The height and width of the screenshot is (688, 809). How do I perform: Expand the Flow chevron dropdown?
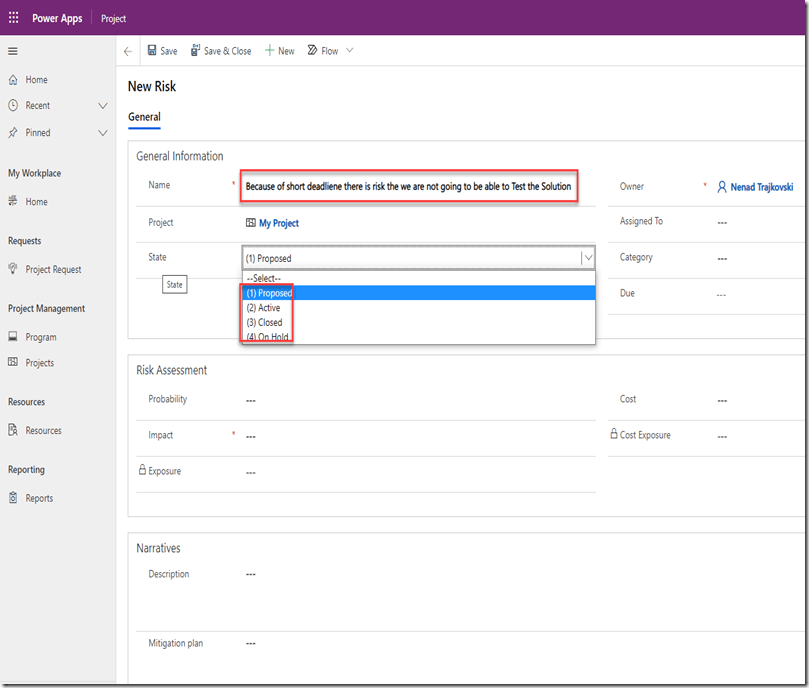[349, 51]
